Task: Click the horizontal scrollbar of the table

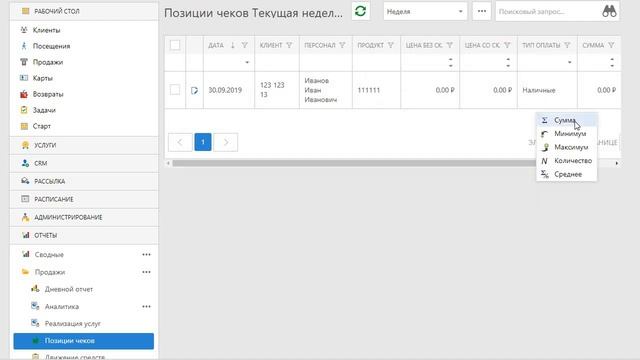Action: (x=353, y=163)
